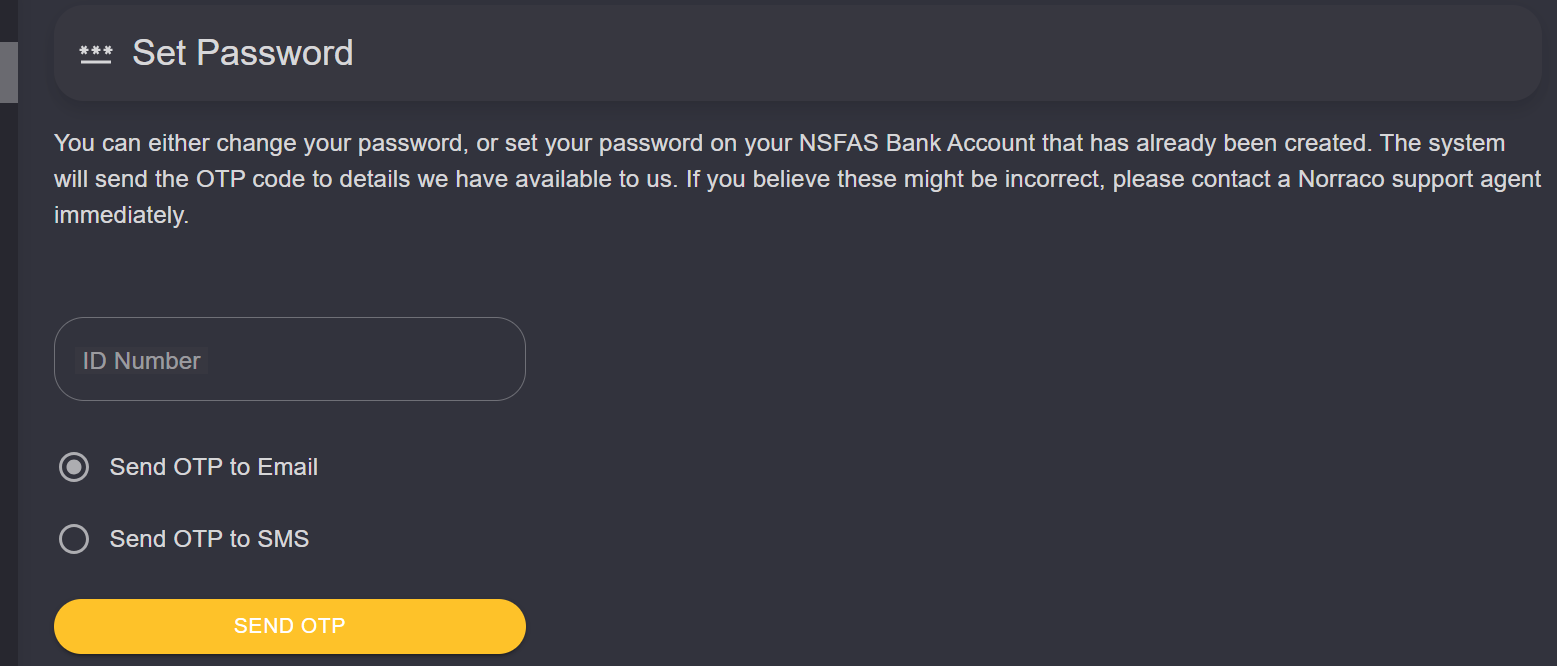Click the rounded Set Password header bar
Viewport: 1557px width, 666px height.
797,53
